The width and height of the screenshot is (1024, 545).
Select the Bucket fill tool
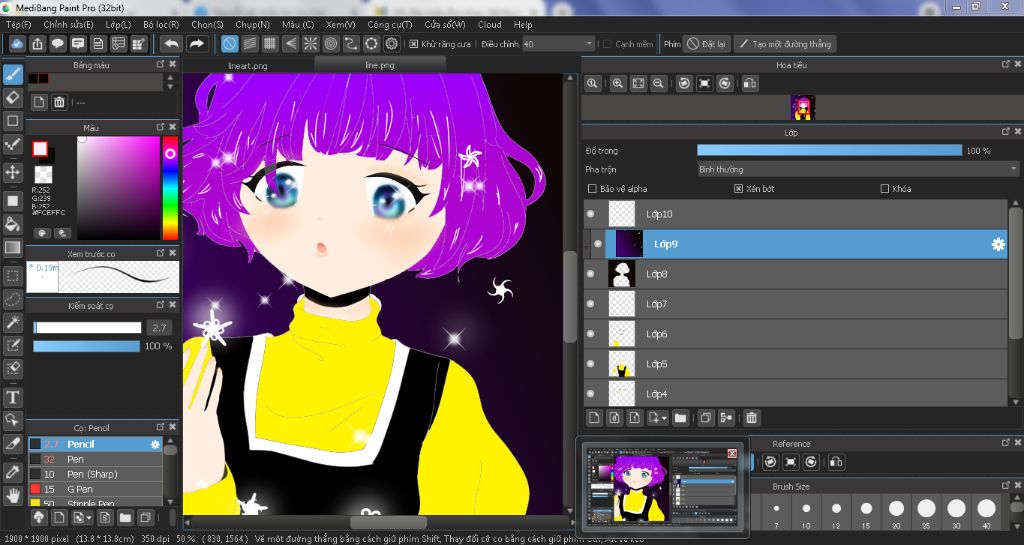13,224
